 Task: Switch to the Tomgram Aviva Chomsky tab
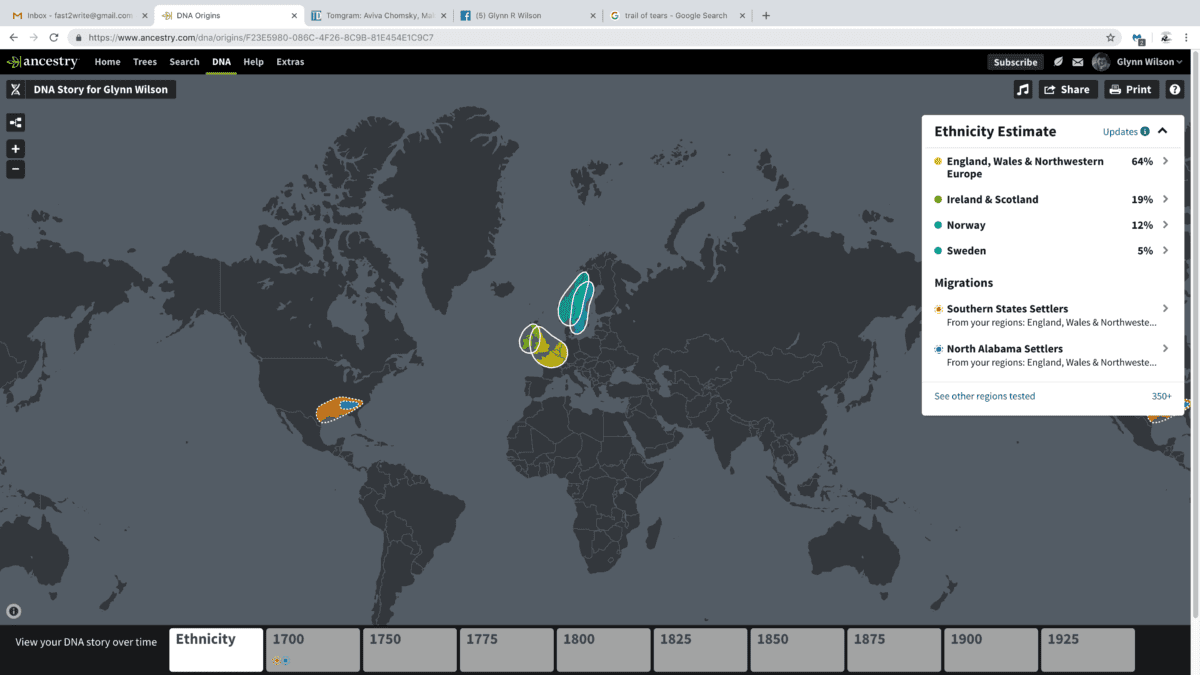[x=379, y=16]
